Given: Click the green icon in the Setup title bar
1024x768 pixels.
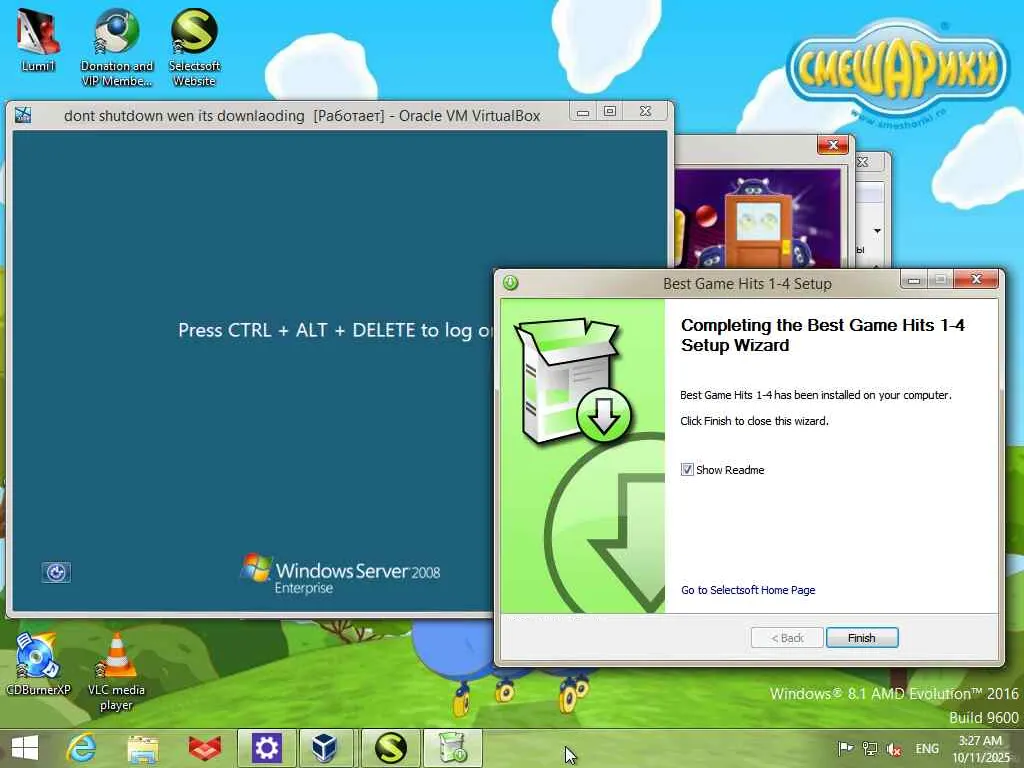Looking at the screenshot, I should [x=511, y=283].
